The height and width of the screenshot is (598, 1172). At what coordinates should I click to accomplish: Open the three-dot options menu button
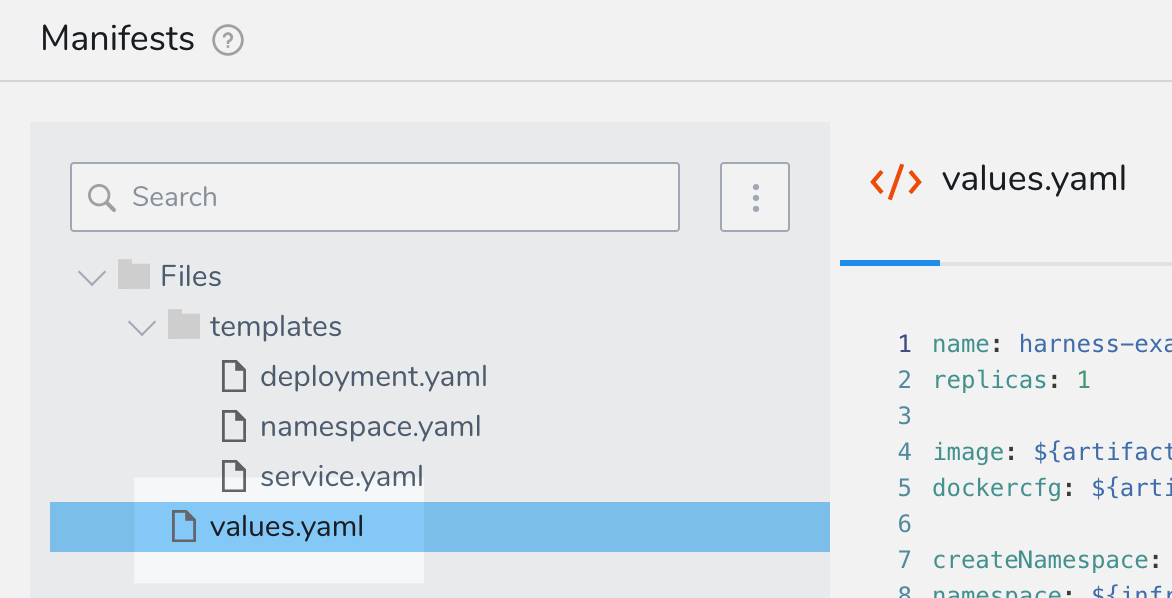coord(755,197)
